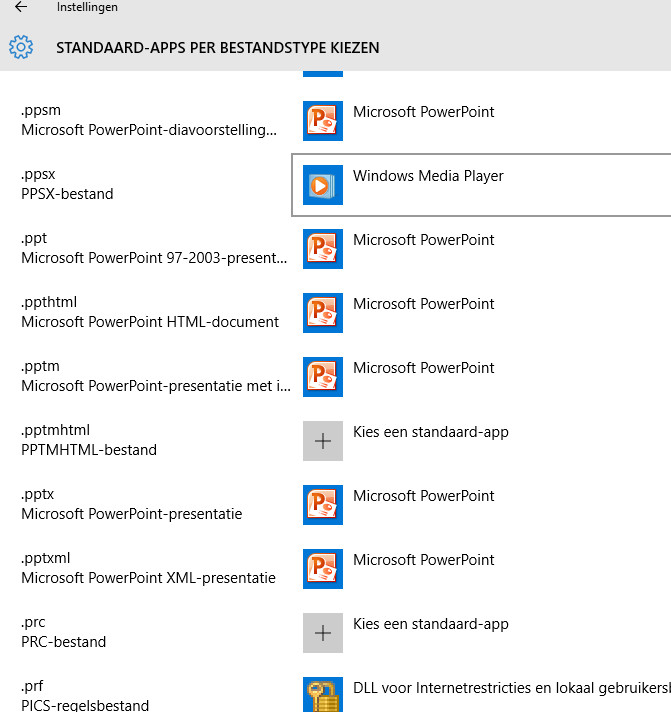
Task: Click the '.prf' extension text
Action: click(32, 687)
